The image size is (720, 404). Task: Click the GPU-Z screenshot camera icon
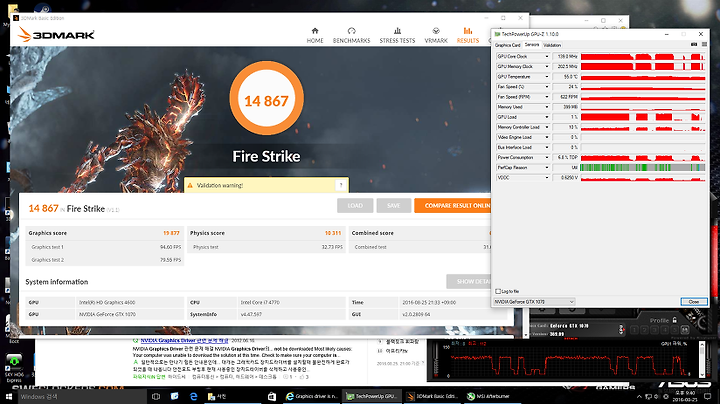pyautogui.click(x=694, y=45)
